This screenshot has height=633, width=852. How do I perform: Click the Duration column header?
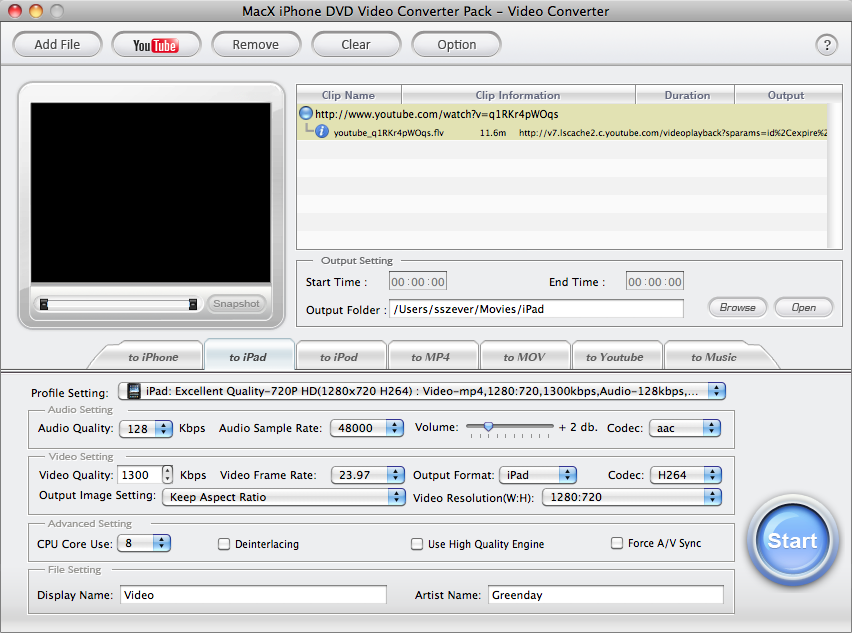tap(685, 95)
